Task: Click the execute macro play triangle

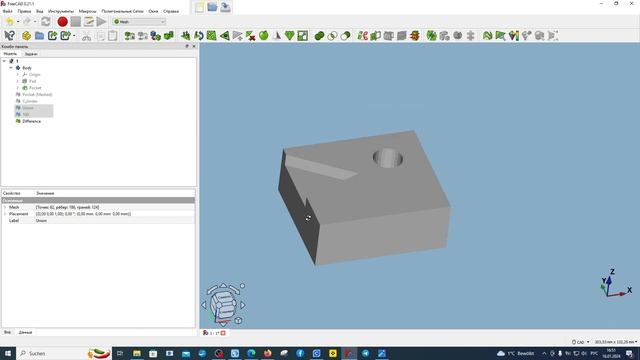Action: pos(101,22)
